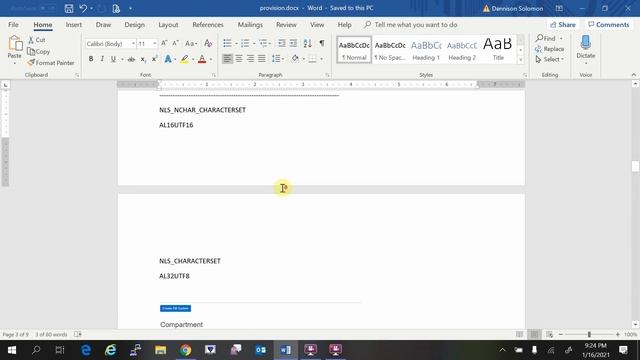Screen dimensions: 640x360
Task: Apply subscript formatting
Action: click(143, 59)
